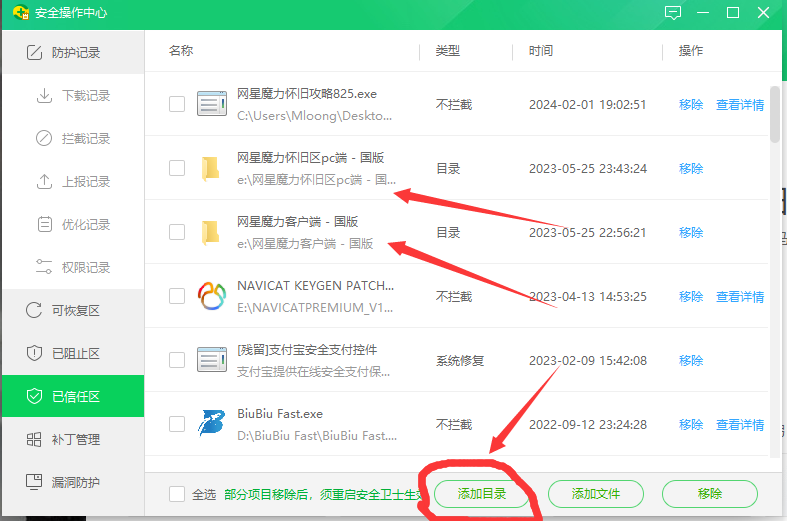Click 移除 for 网星魔力客户端 folder
The height and width of the screenshot is (521, 787).
[x=691, y=232]
